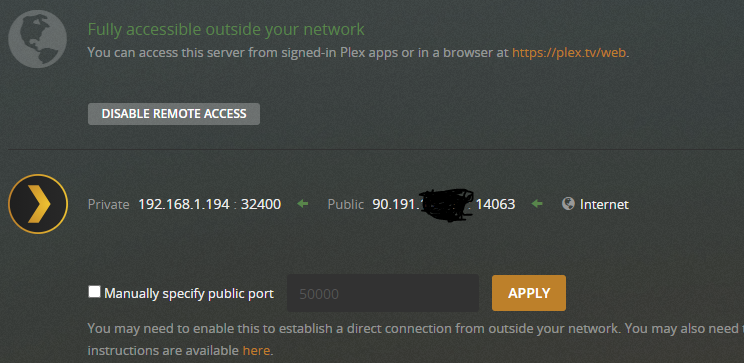Tick the Manually specify public port checkbox
744x363 pixels.
tap(94, 291)
